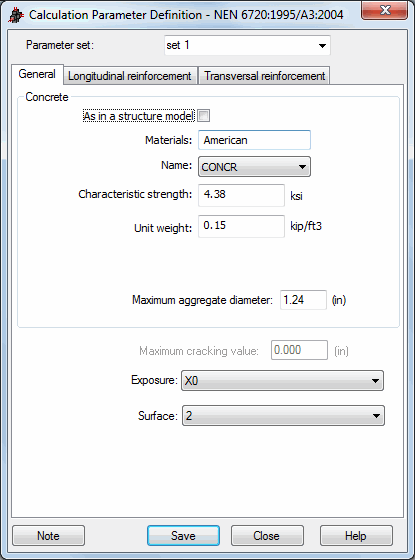Click the 'set 1' text in Parameter set box
The width and height of the screenshot is (415, 560).
pyautogui.click(x=178, y=45)
